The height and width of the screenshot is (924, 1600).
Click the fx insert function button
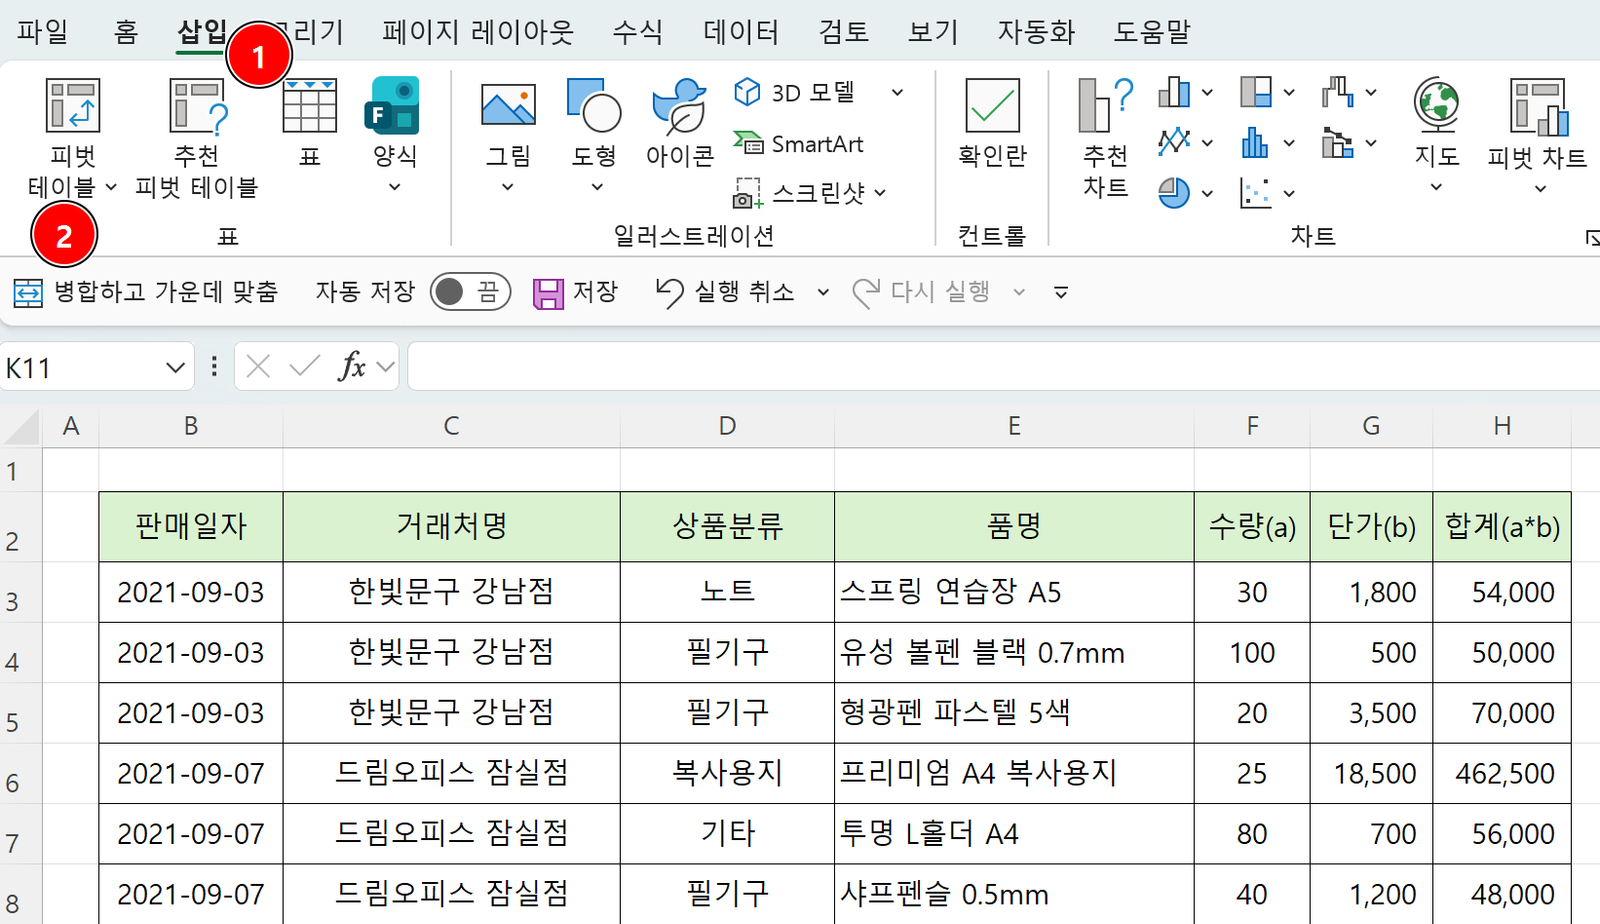[352, 367]
